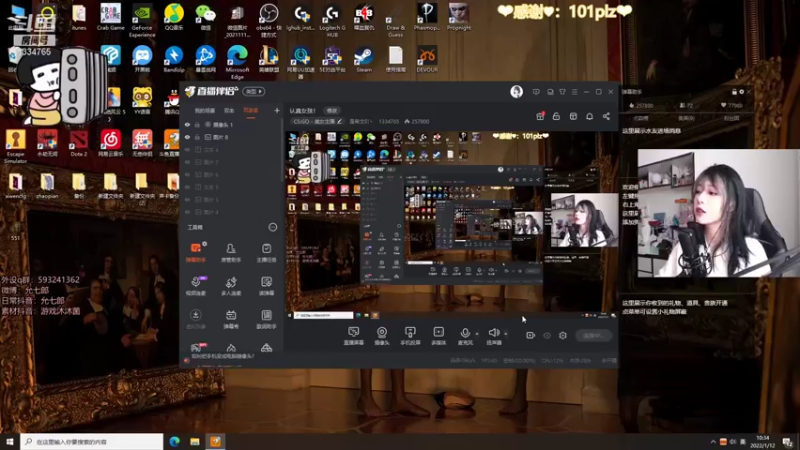Add 摄像头 camera source
Viewport: 800px width, 450px height.
click(x=382, y=336)
